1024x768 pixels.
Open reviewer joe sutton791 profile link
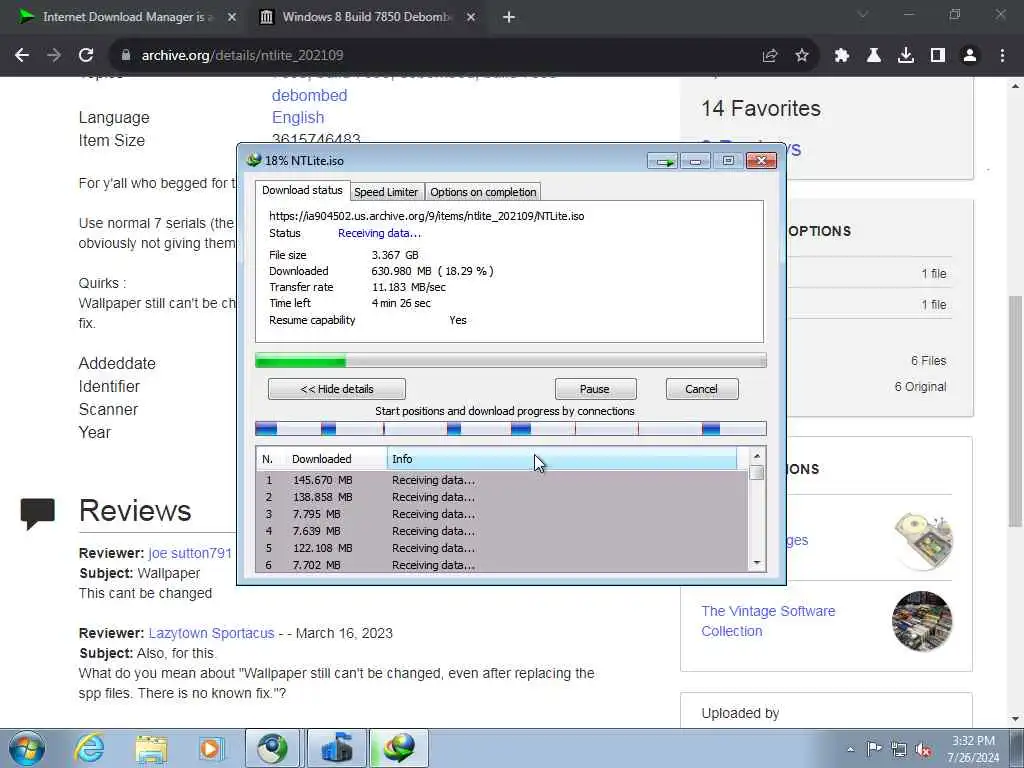click(x=190, y=553)
